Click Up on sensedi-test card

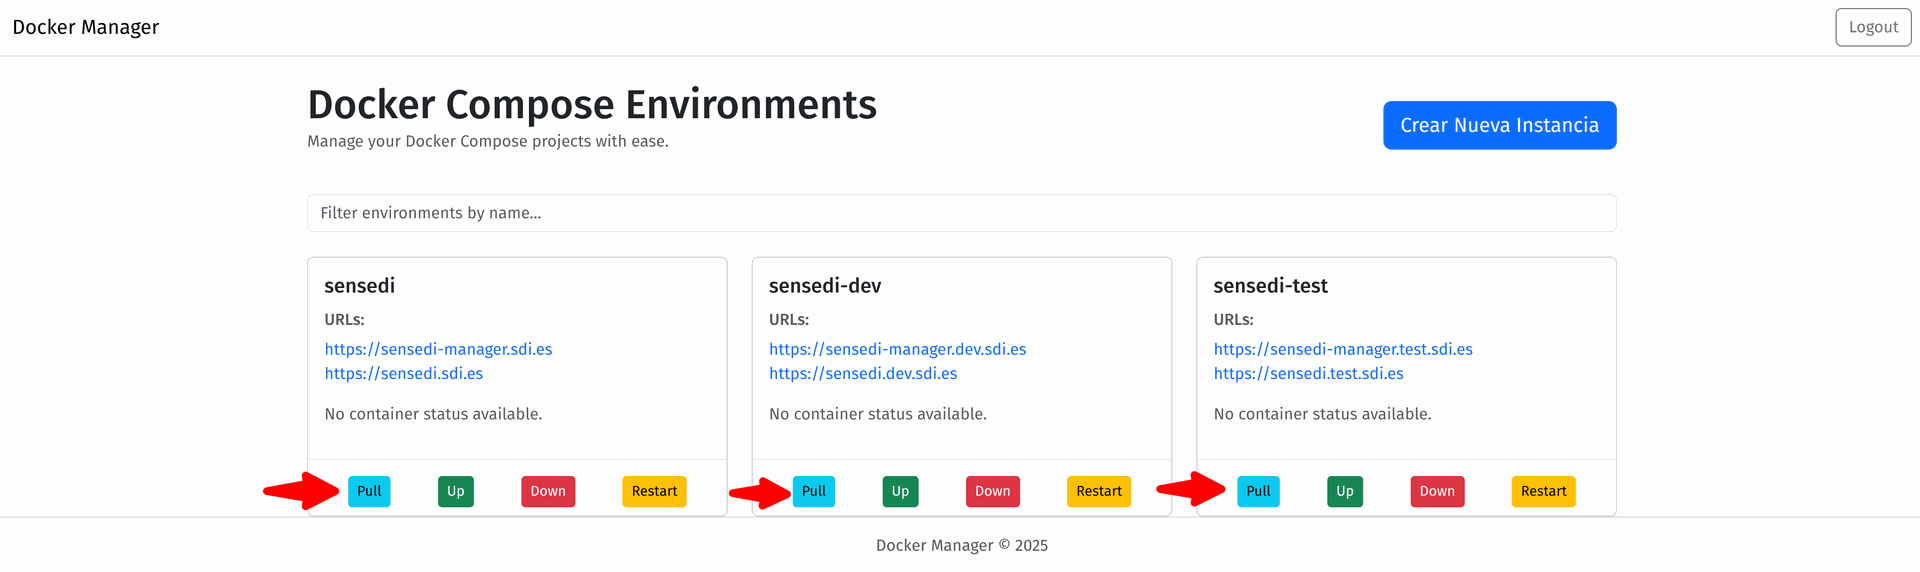pos(1344,491)
